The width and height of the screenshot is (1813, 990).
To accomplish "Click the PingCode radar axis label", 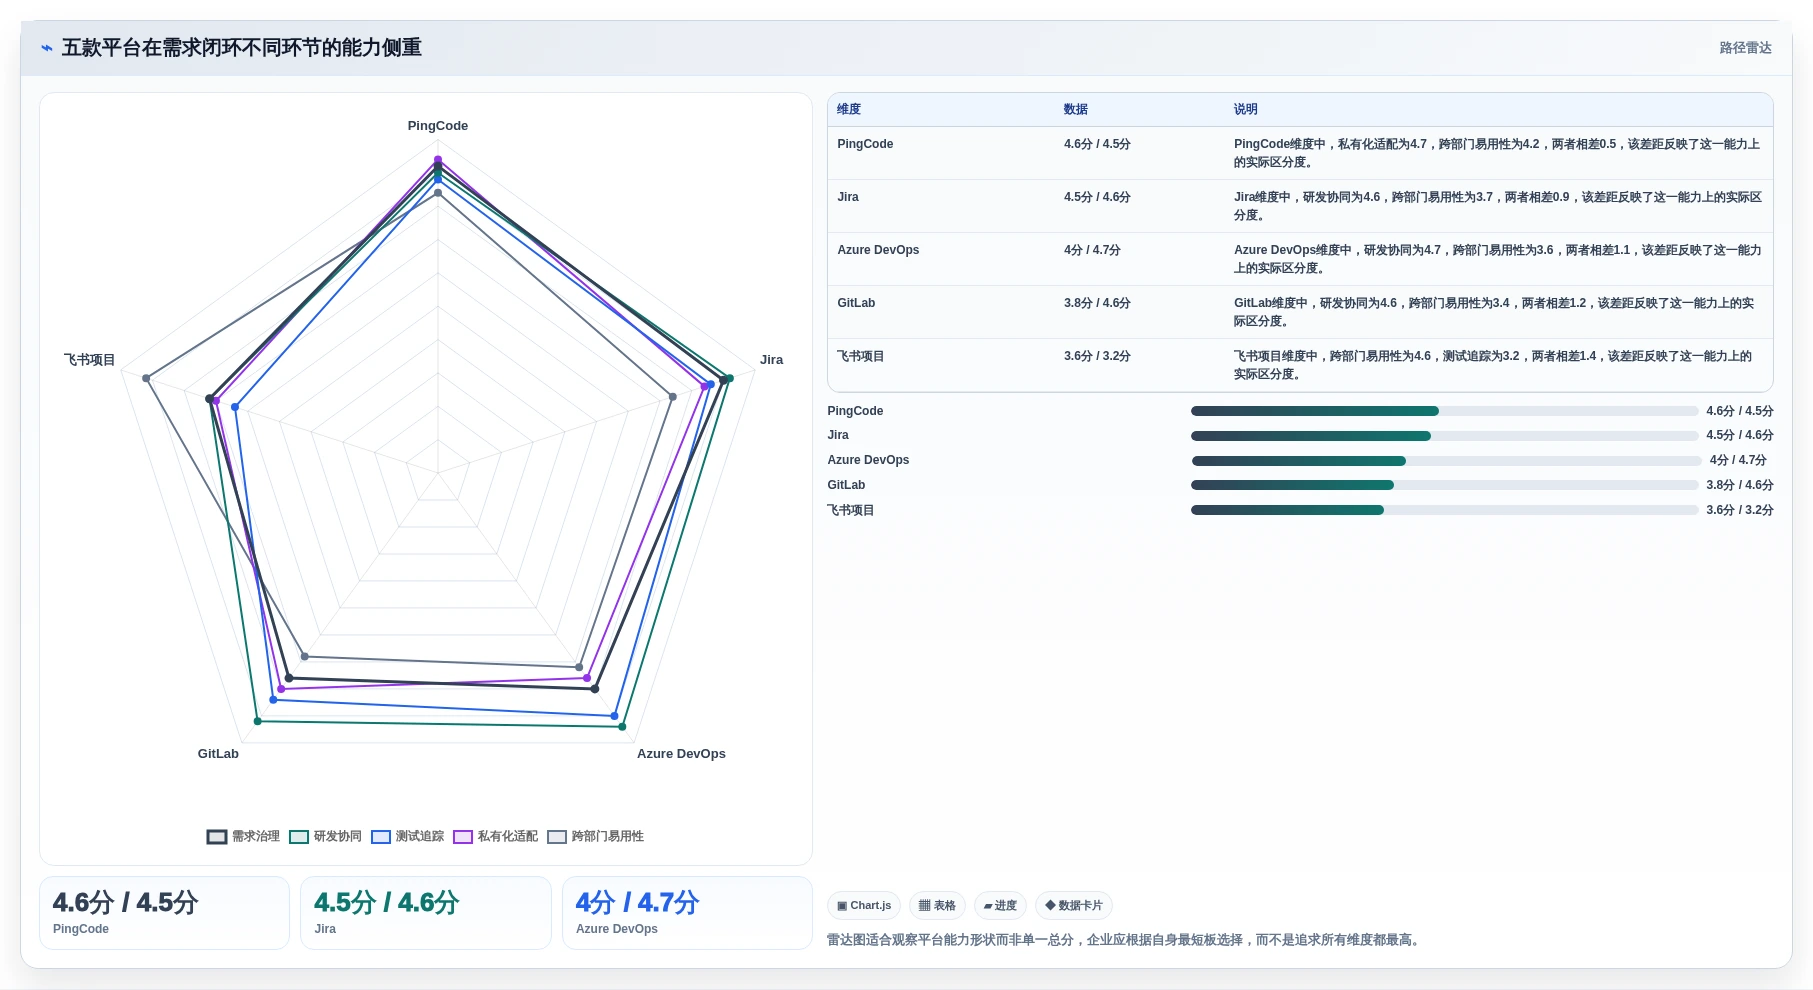I will click(438, 126).
